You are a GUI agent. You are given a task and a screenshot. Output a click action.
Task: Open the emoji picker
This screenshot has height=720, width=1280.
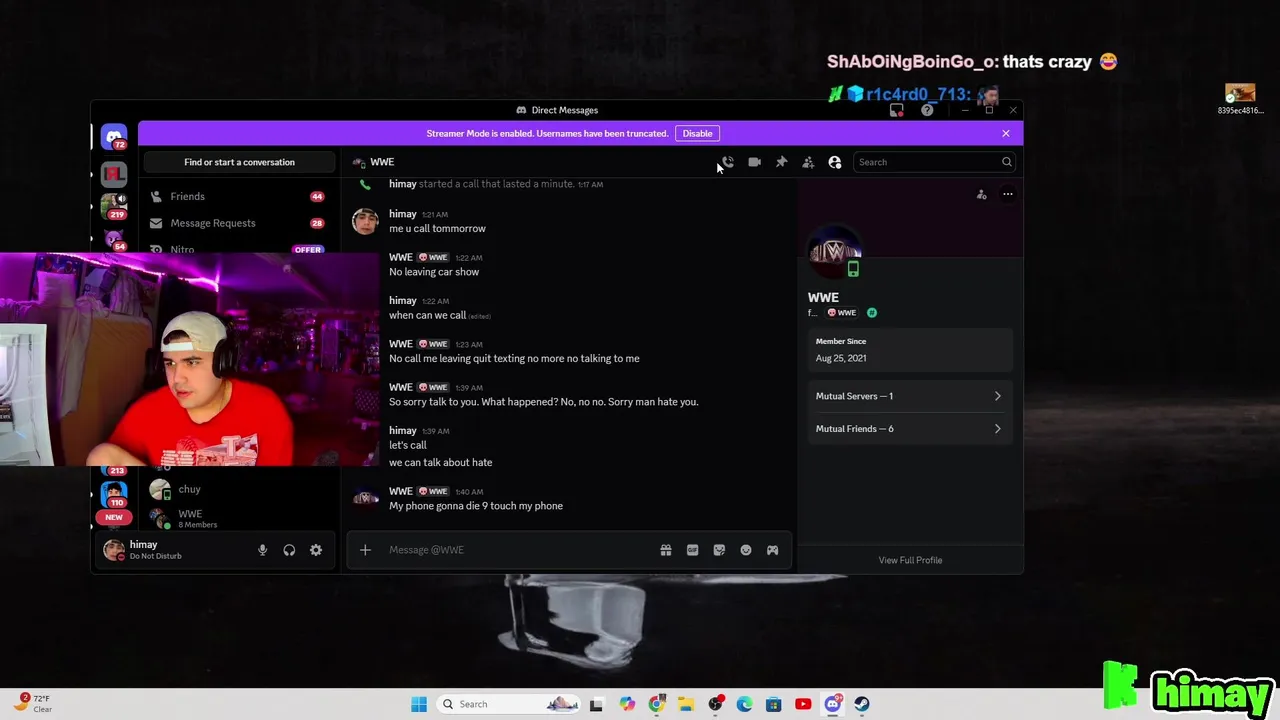pos(746,550)
